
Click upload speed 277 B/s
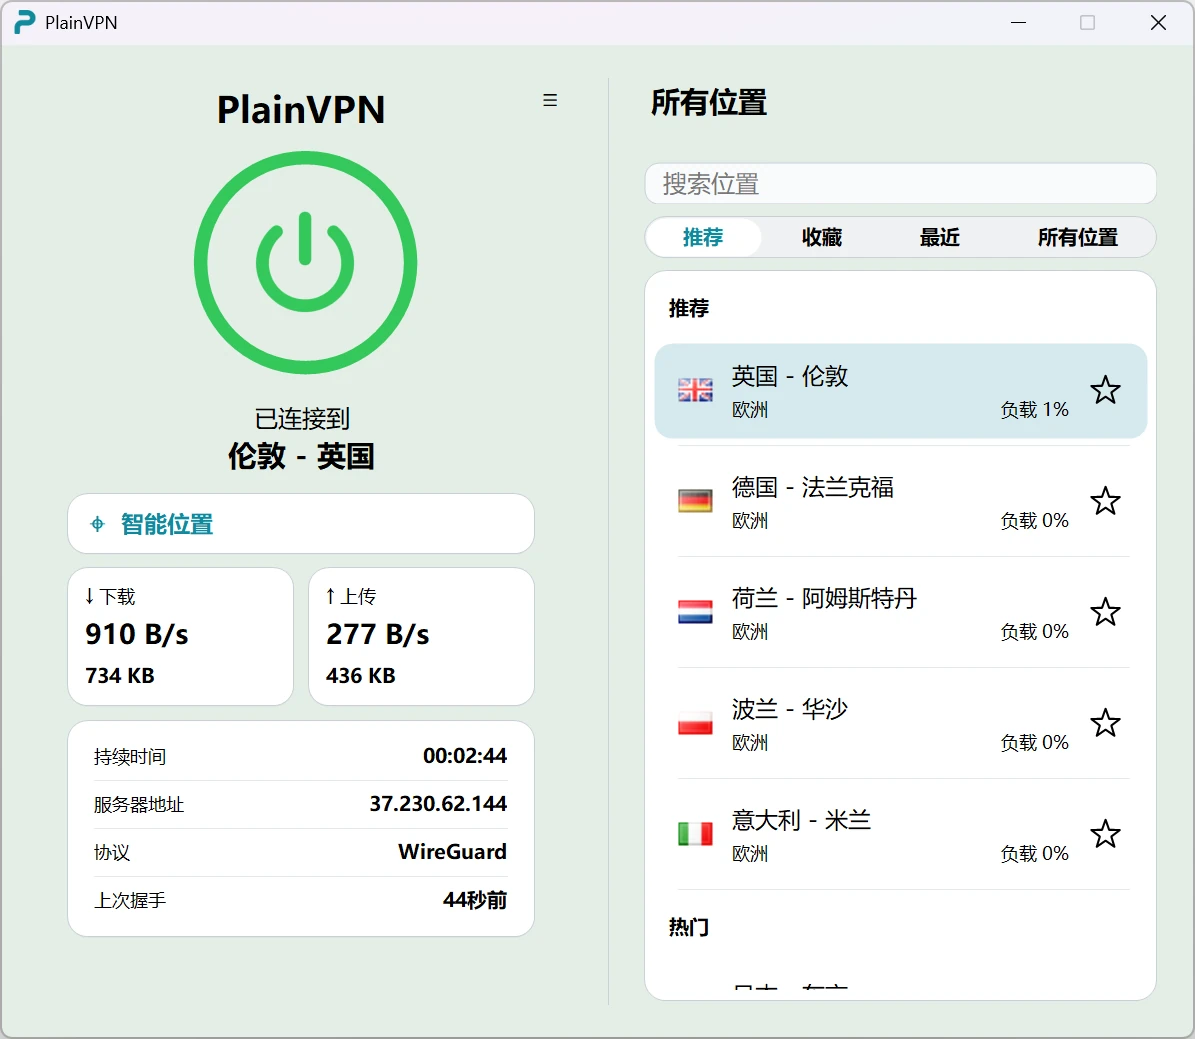click(377, 634)
